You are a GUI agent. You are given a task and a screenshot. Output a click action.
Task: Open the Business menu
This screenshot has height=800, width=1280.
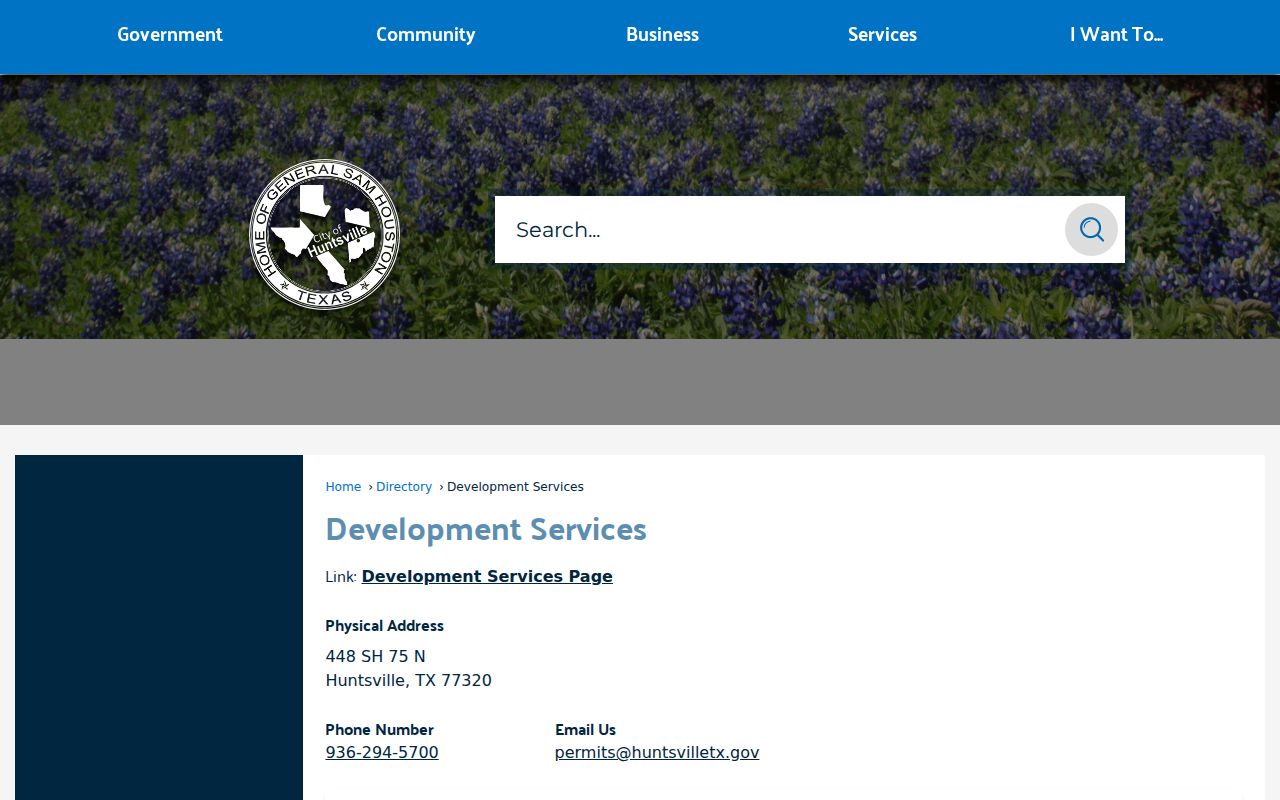point(662,35)
